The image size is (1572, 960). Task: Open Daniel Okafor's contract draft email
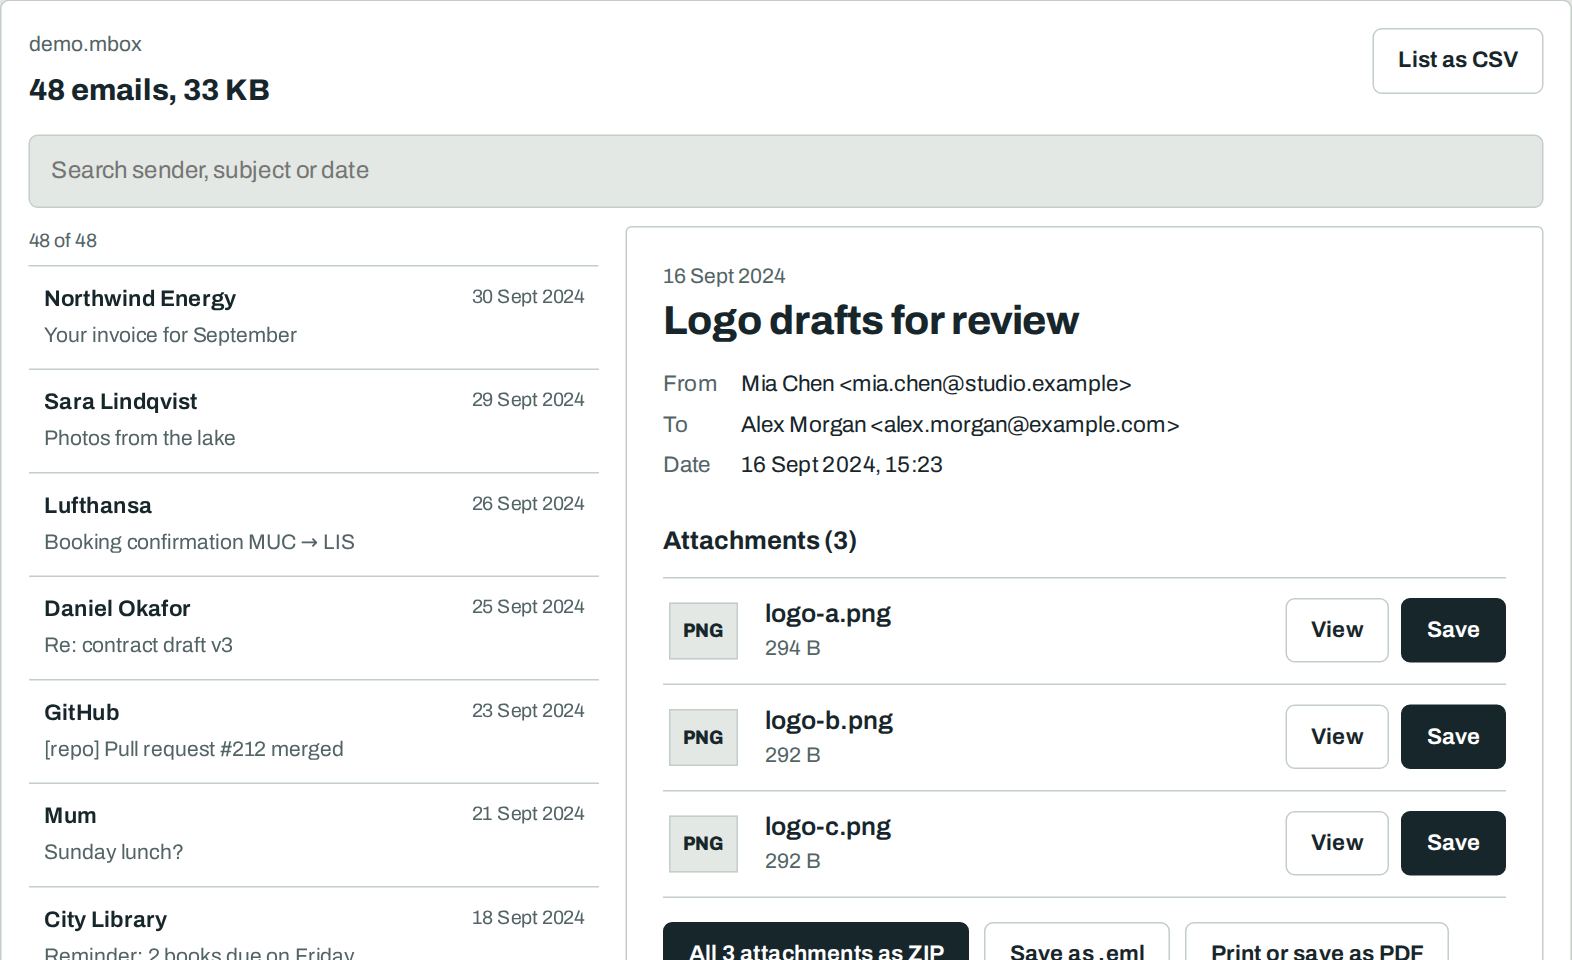313,628
